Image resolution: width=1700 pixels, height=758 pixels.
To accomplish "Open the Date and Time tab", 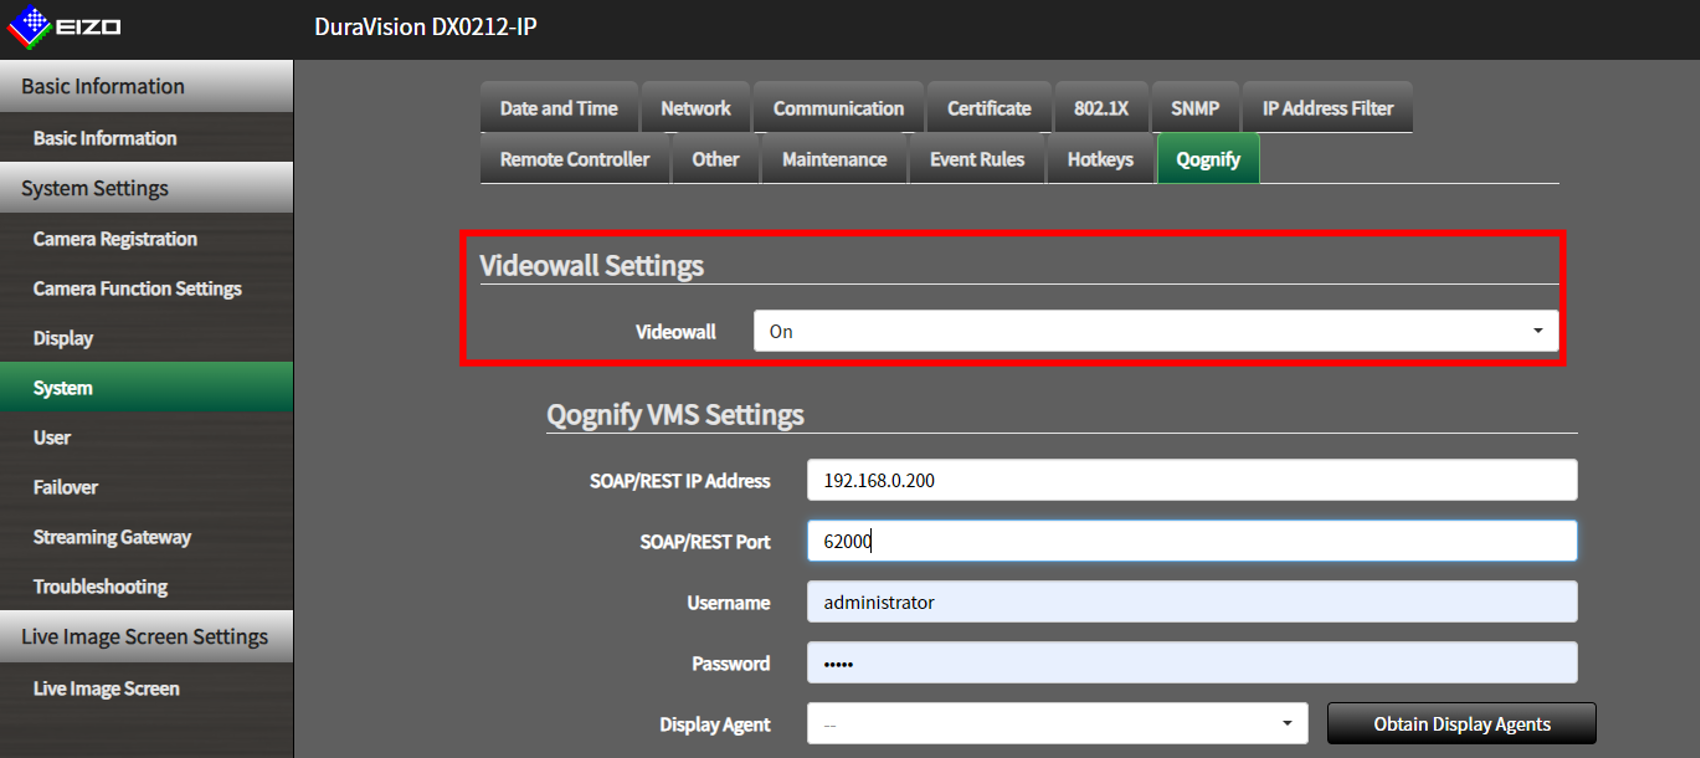I will (x=558, y=108).
